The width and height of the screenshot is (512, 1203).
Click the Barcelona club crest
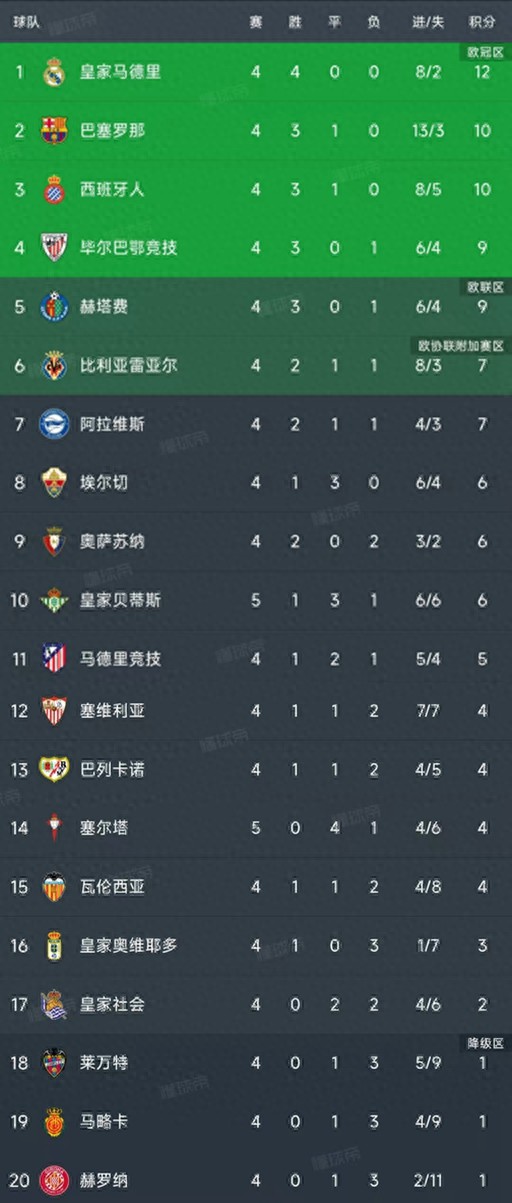(54, 130)
